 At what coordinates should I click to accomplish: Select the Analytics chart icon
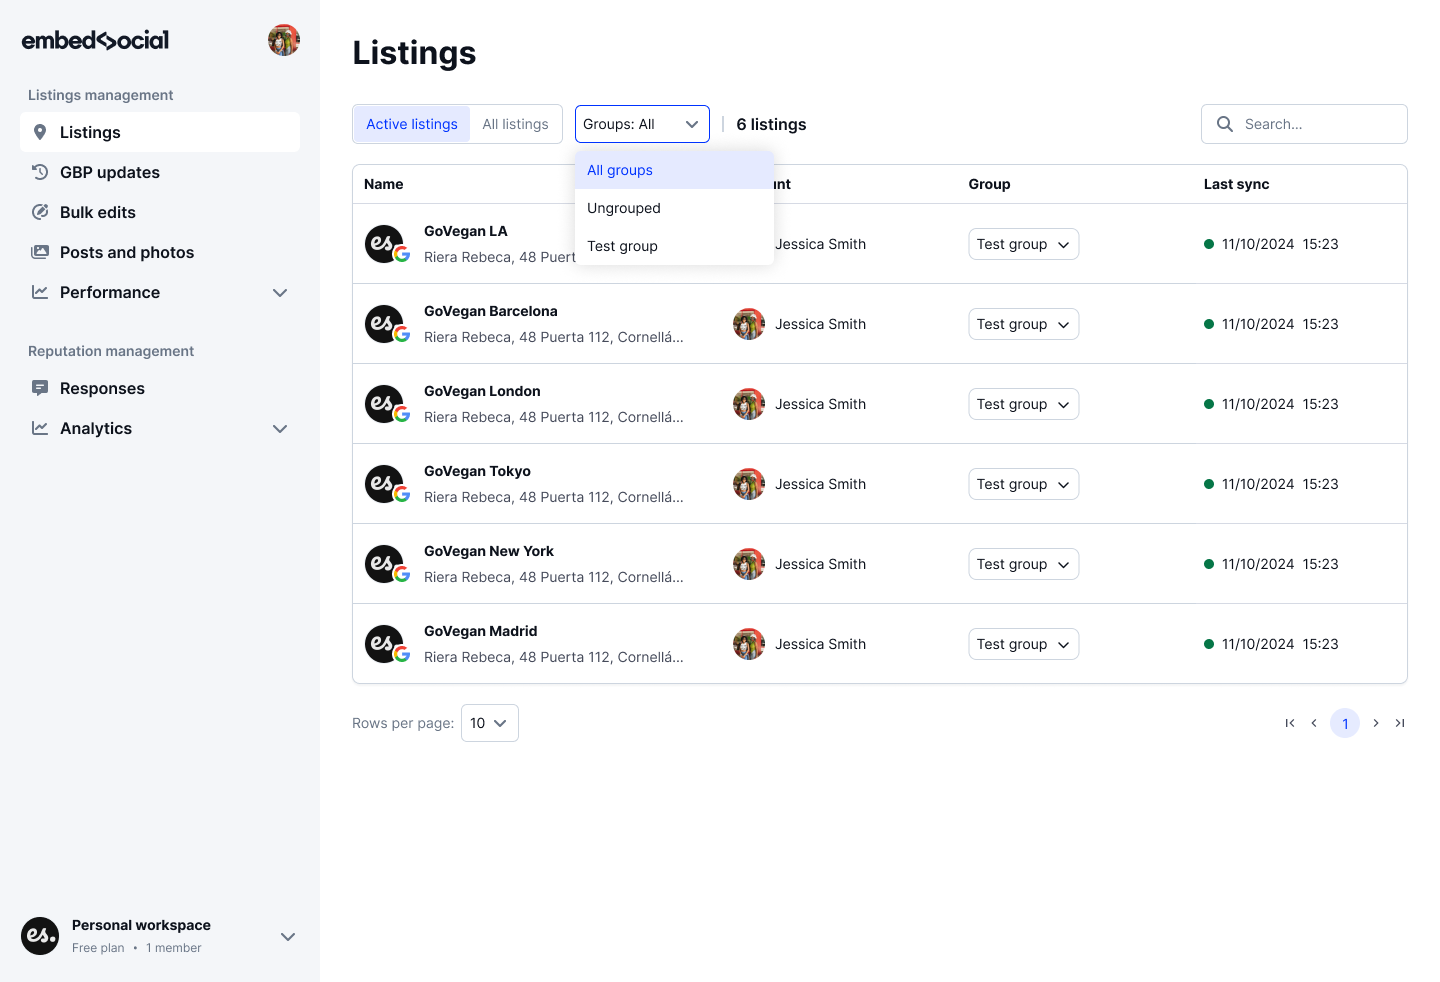(40, 428)
